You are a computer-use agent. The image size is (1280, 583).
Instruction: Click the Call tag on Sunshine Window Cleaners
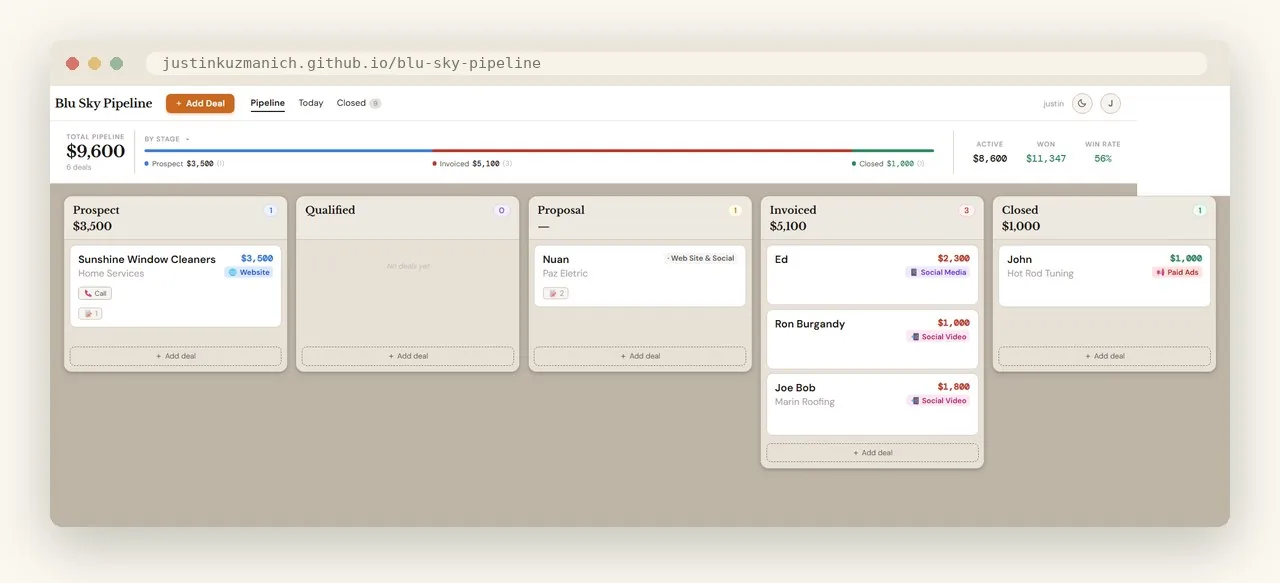[95, 294]
